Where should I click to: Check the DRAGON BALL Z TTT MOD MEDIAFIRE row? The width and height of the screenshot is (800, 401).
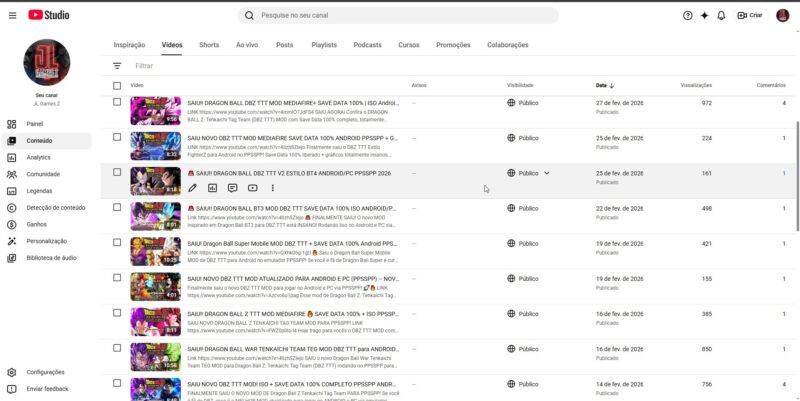click(x=117, y=313)
